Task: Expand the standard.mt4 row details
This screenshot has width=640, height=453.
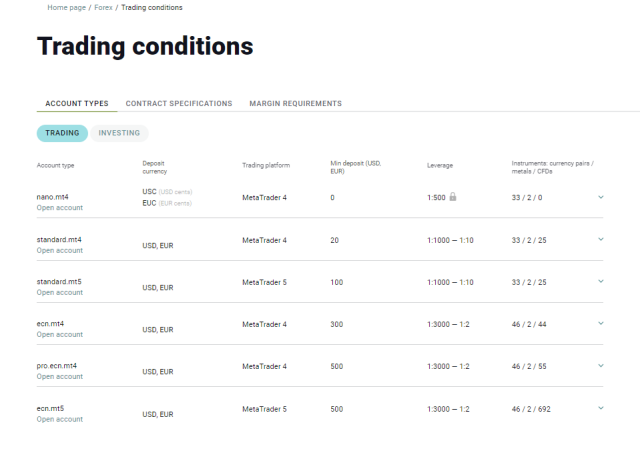Action: point(601,239)
